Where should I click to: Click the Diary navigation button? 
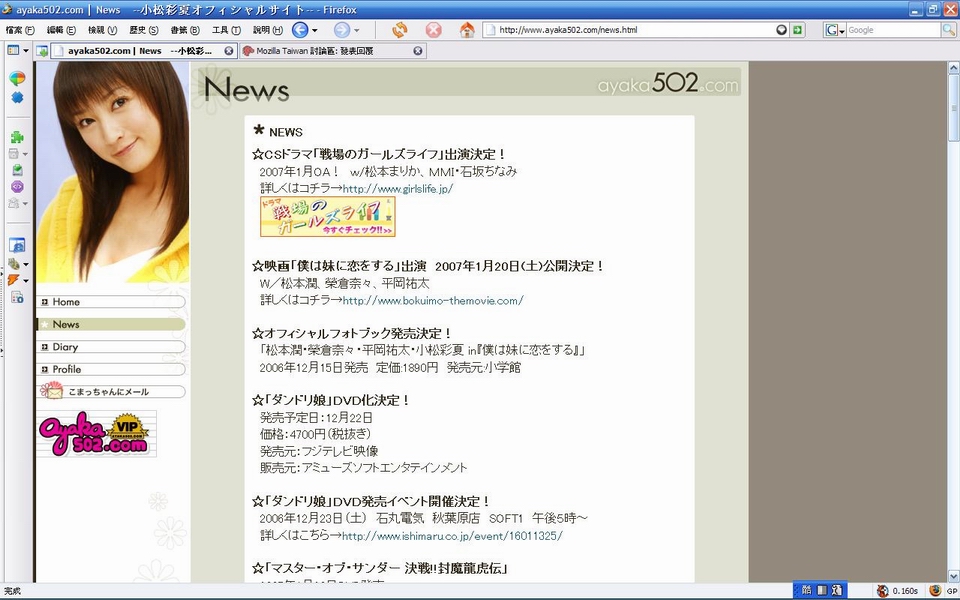(110, 347)
